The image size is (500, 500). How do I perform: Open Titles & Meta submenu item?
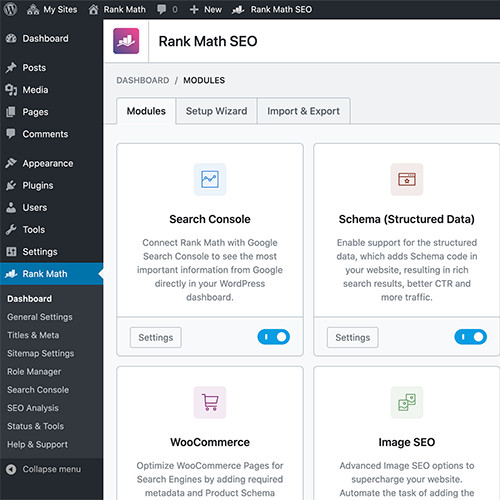[33, 335]
